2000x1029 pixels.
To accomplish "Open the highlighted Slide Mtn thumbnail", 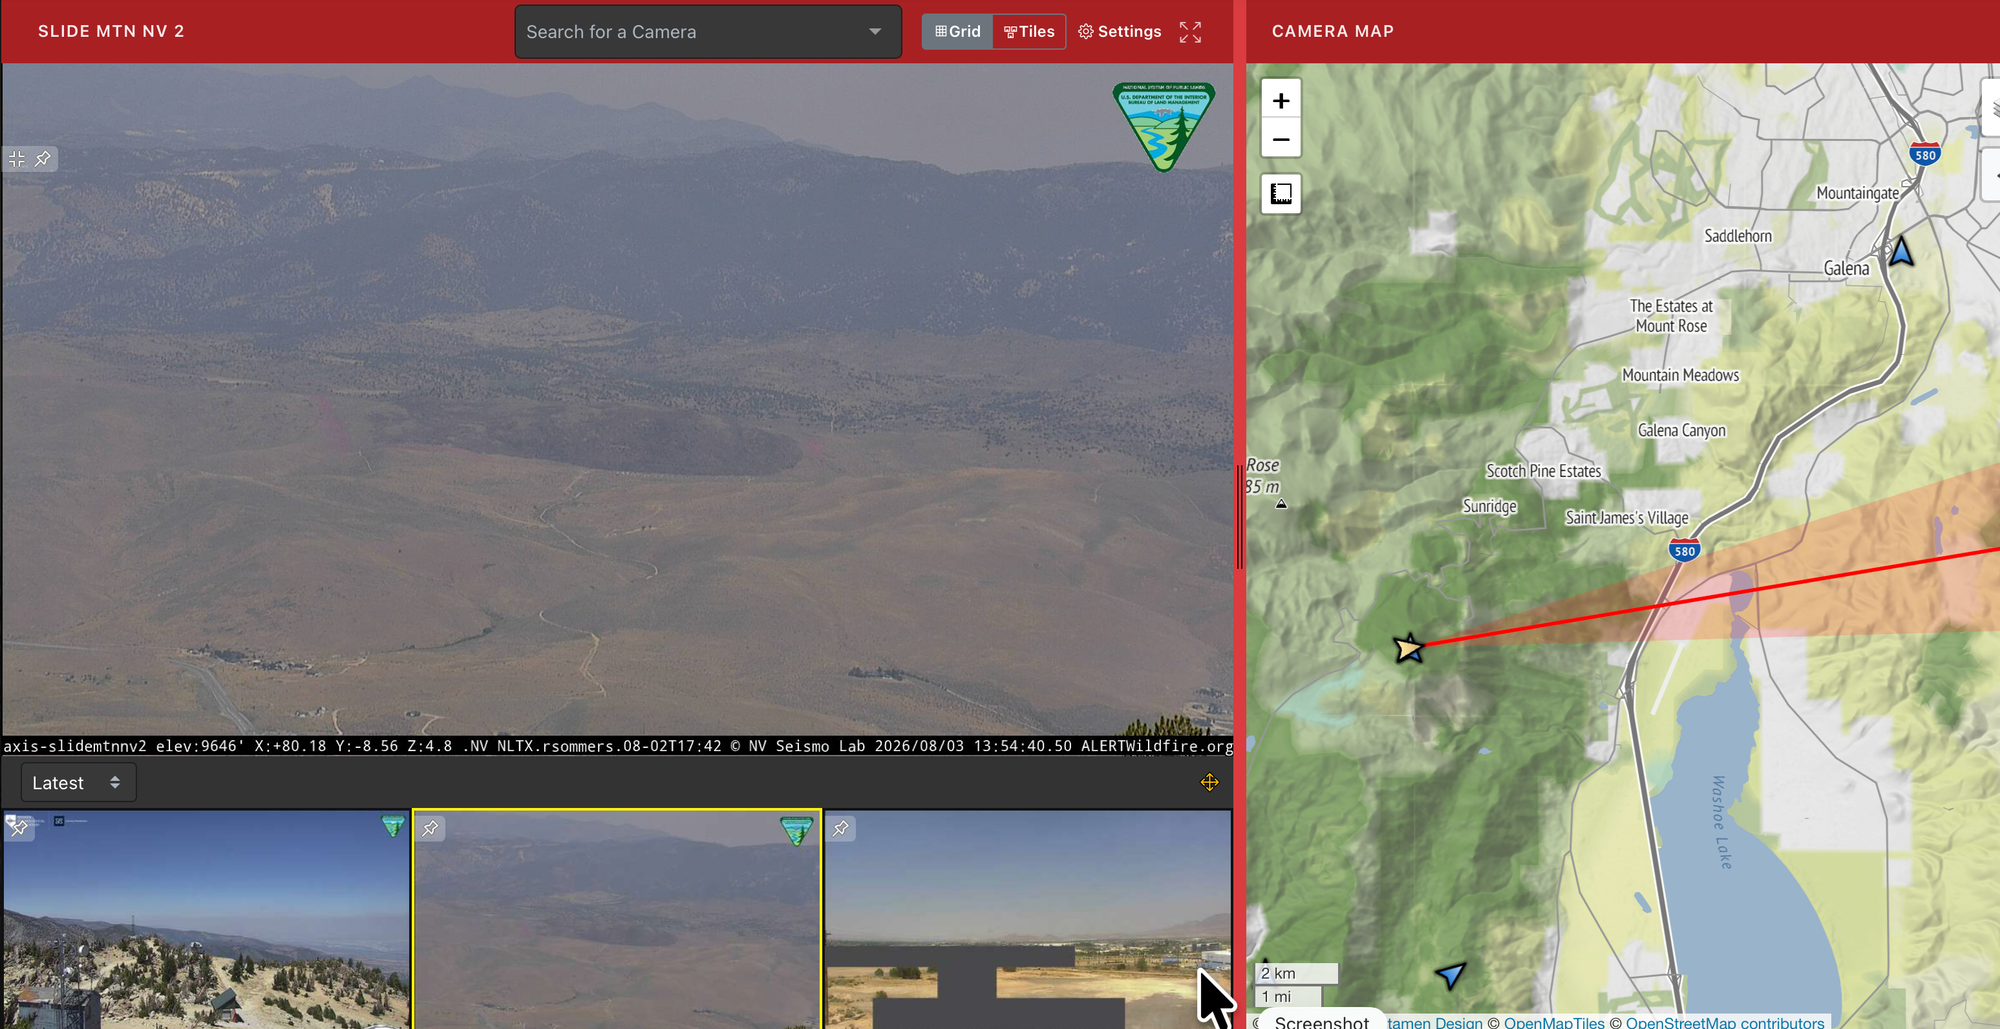I will coord(617,920).
